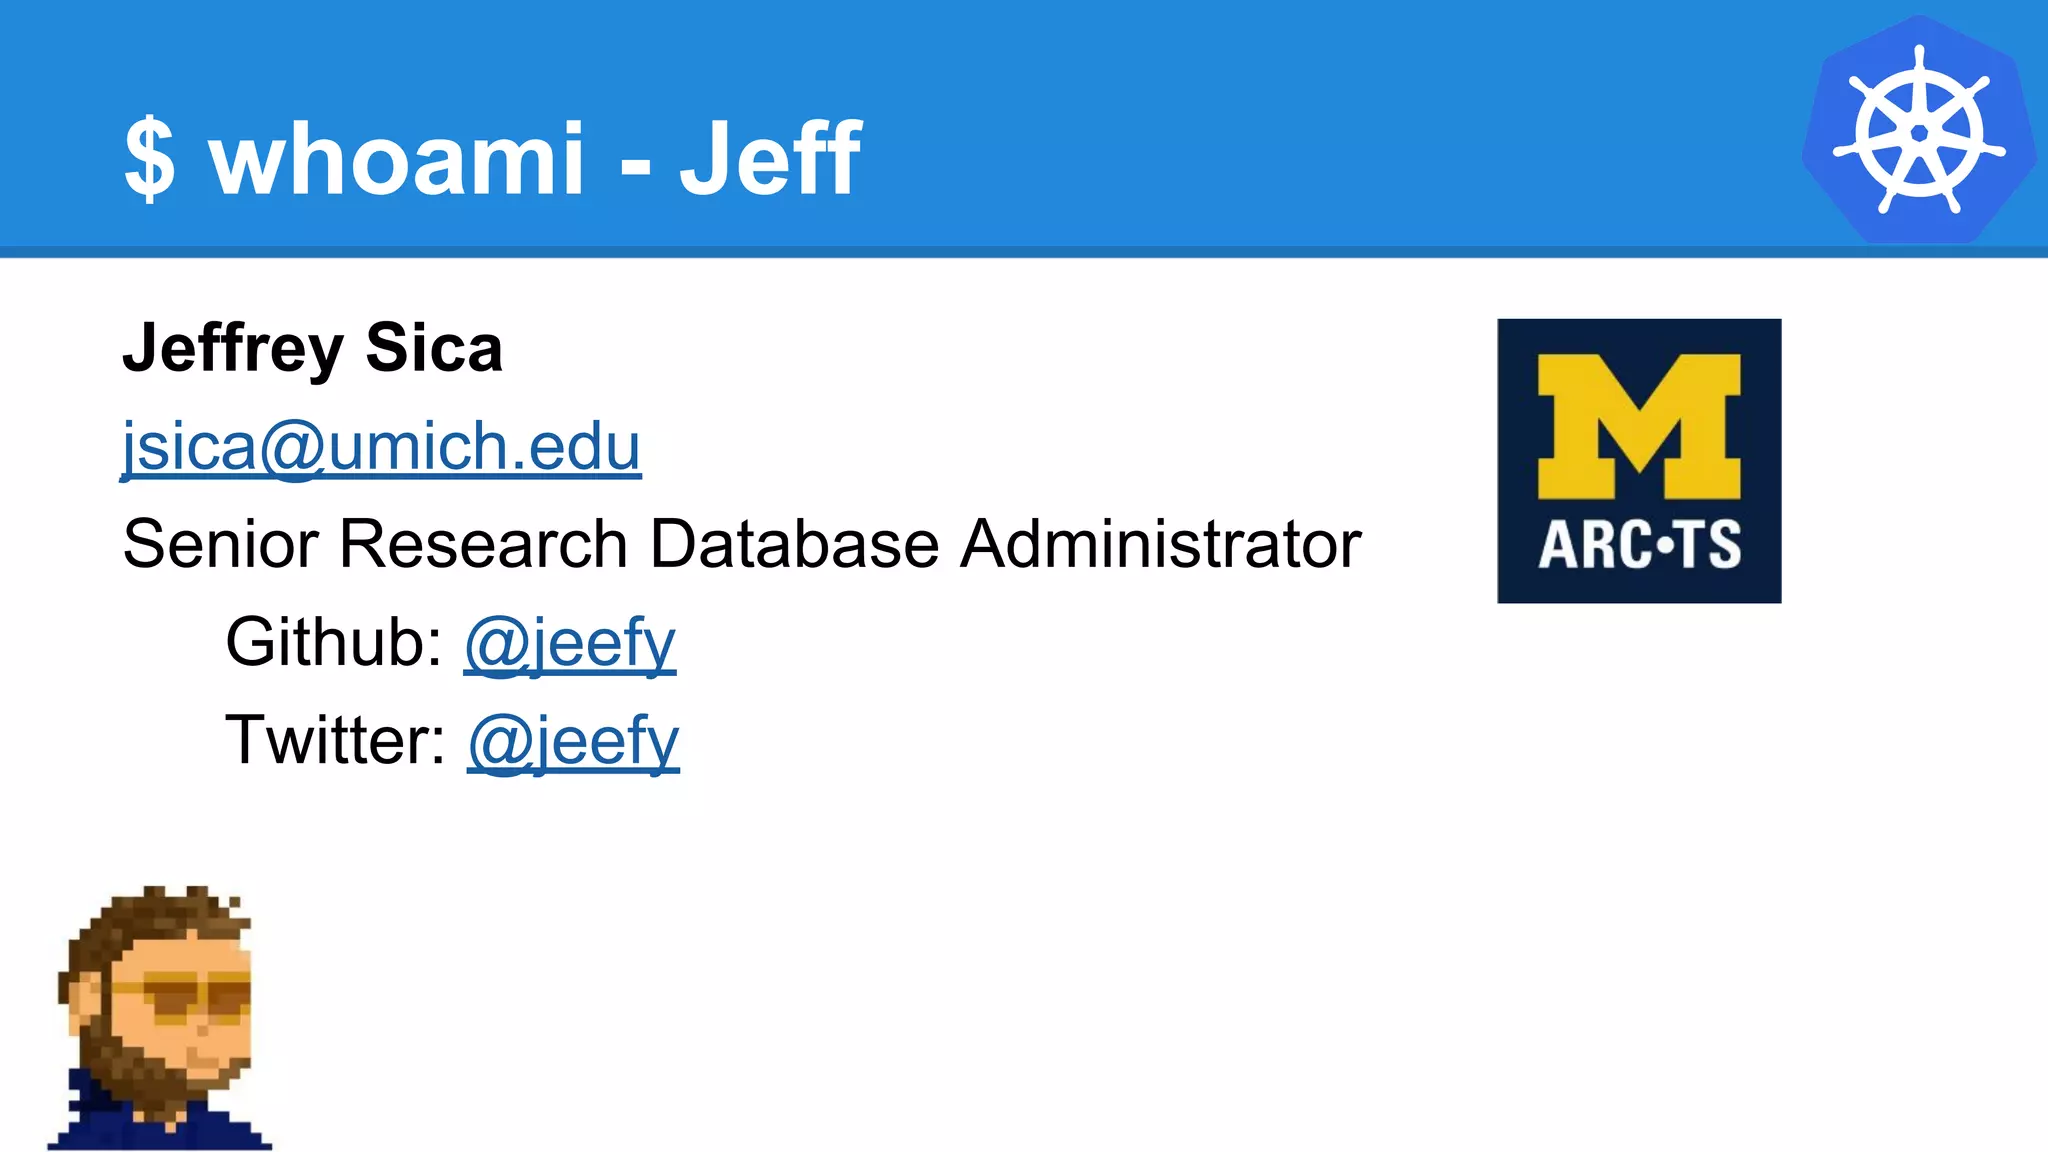Click the words "Senior Research" in the job title
The height and width of the screenshot is (1152, 2048).
tap(375, 544)
